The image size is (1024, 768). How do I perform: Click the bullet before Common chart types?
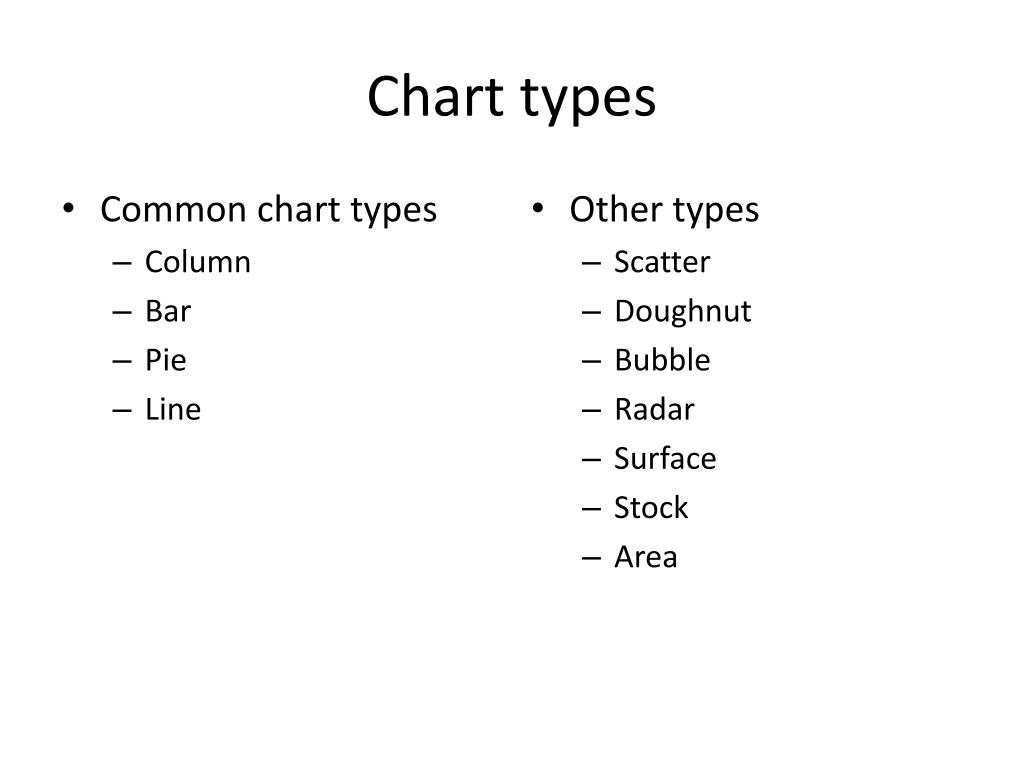pyautogui.click(x=69, y=209)
